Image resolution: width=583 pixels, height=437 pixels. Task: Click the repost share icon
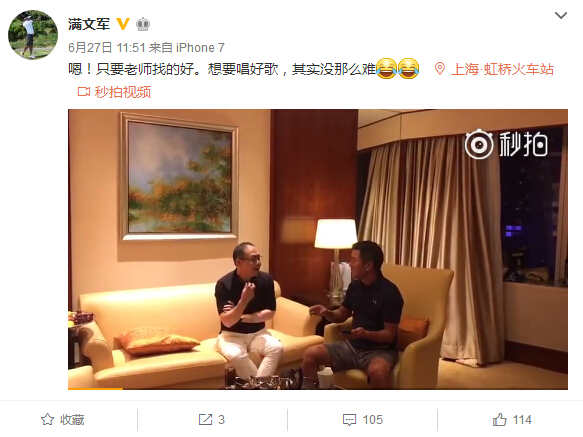pos(205,420)
